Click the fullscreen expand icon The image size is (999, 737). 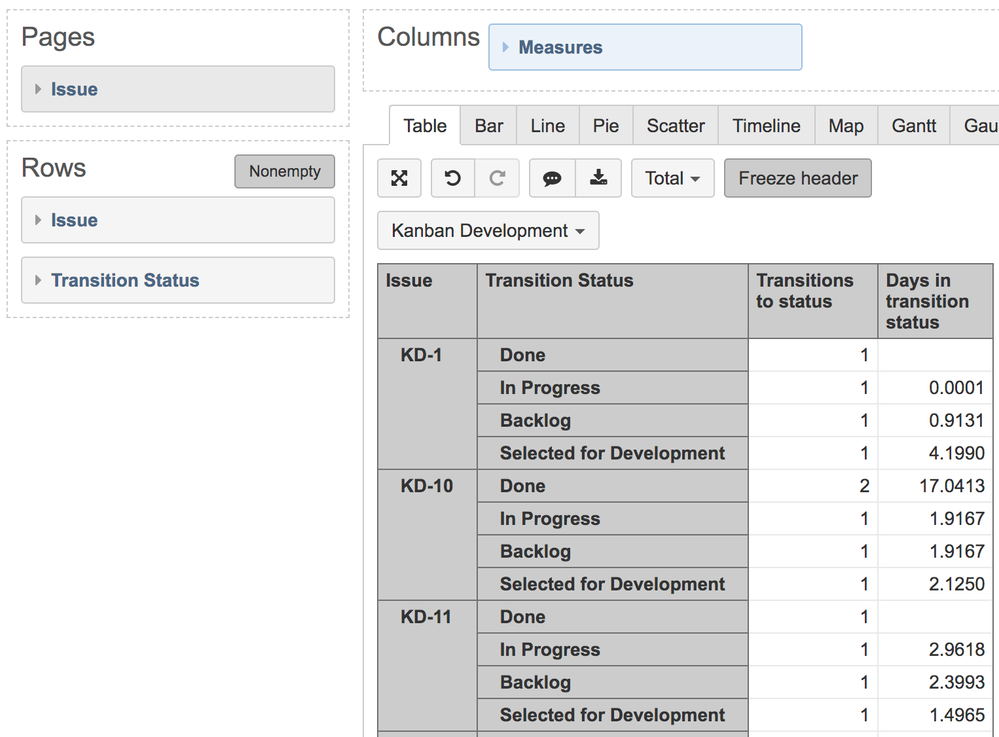(x=399, y=178)
